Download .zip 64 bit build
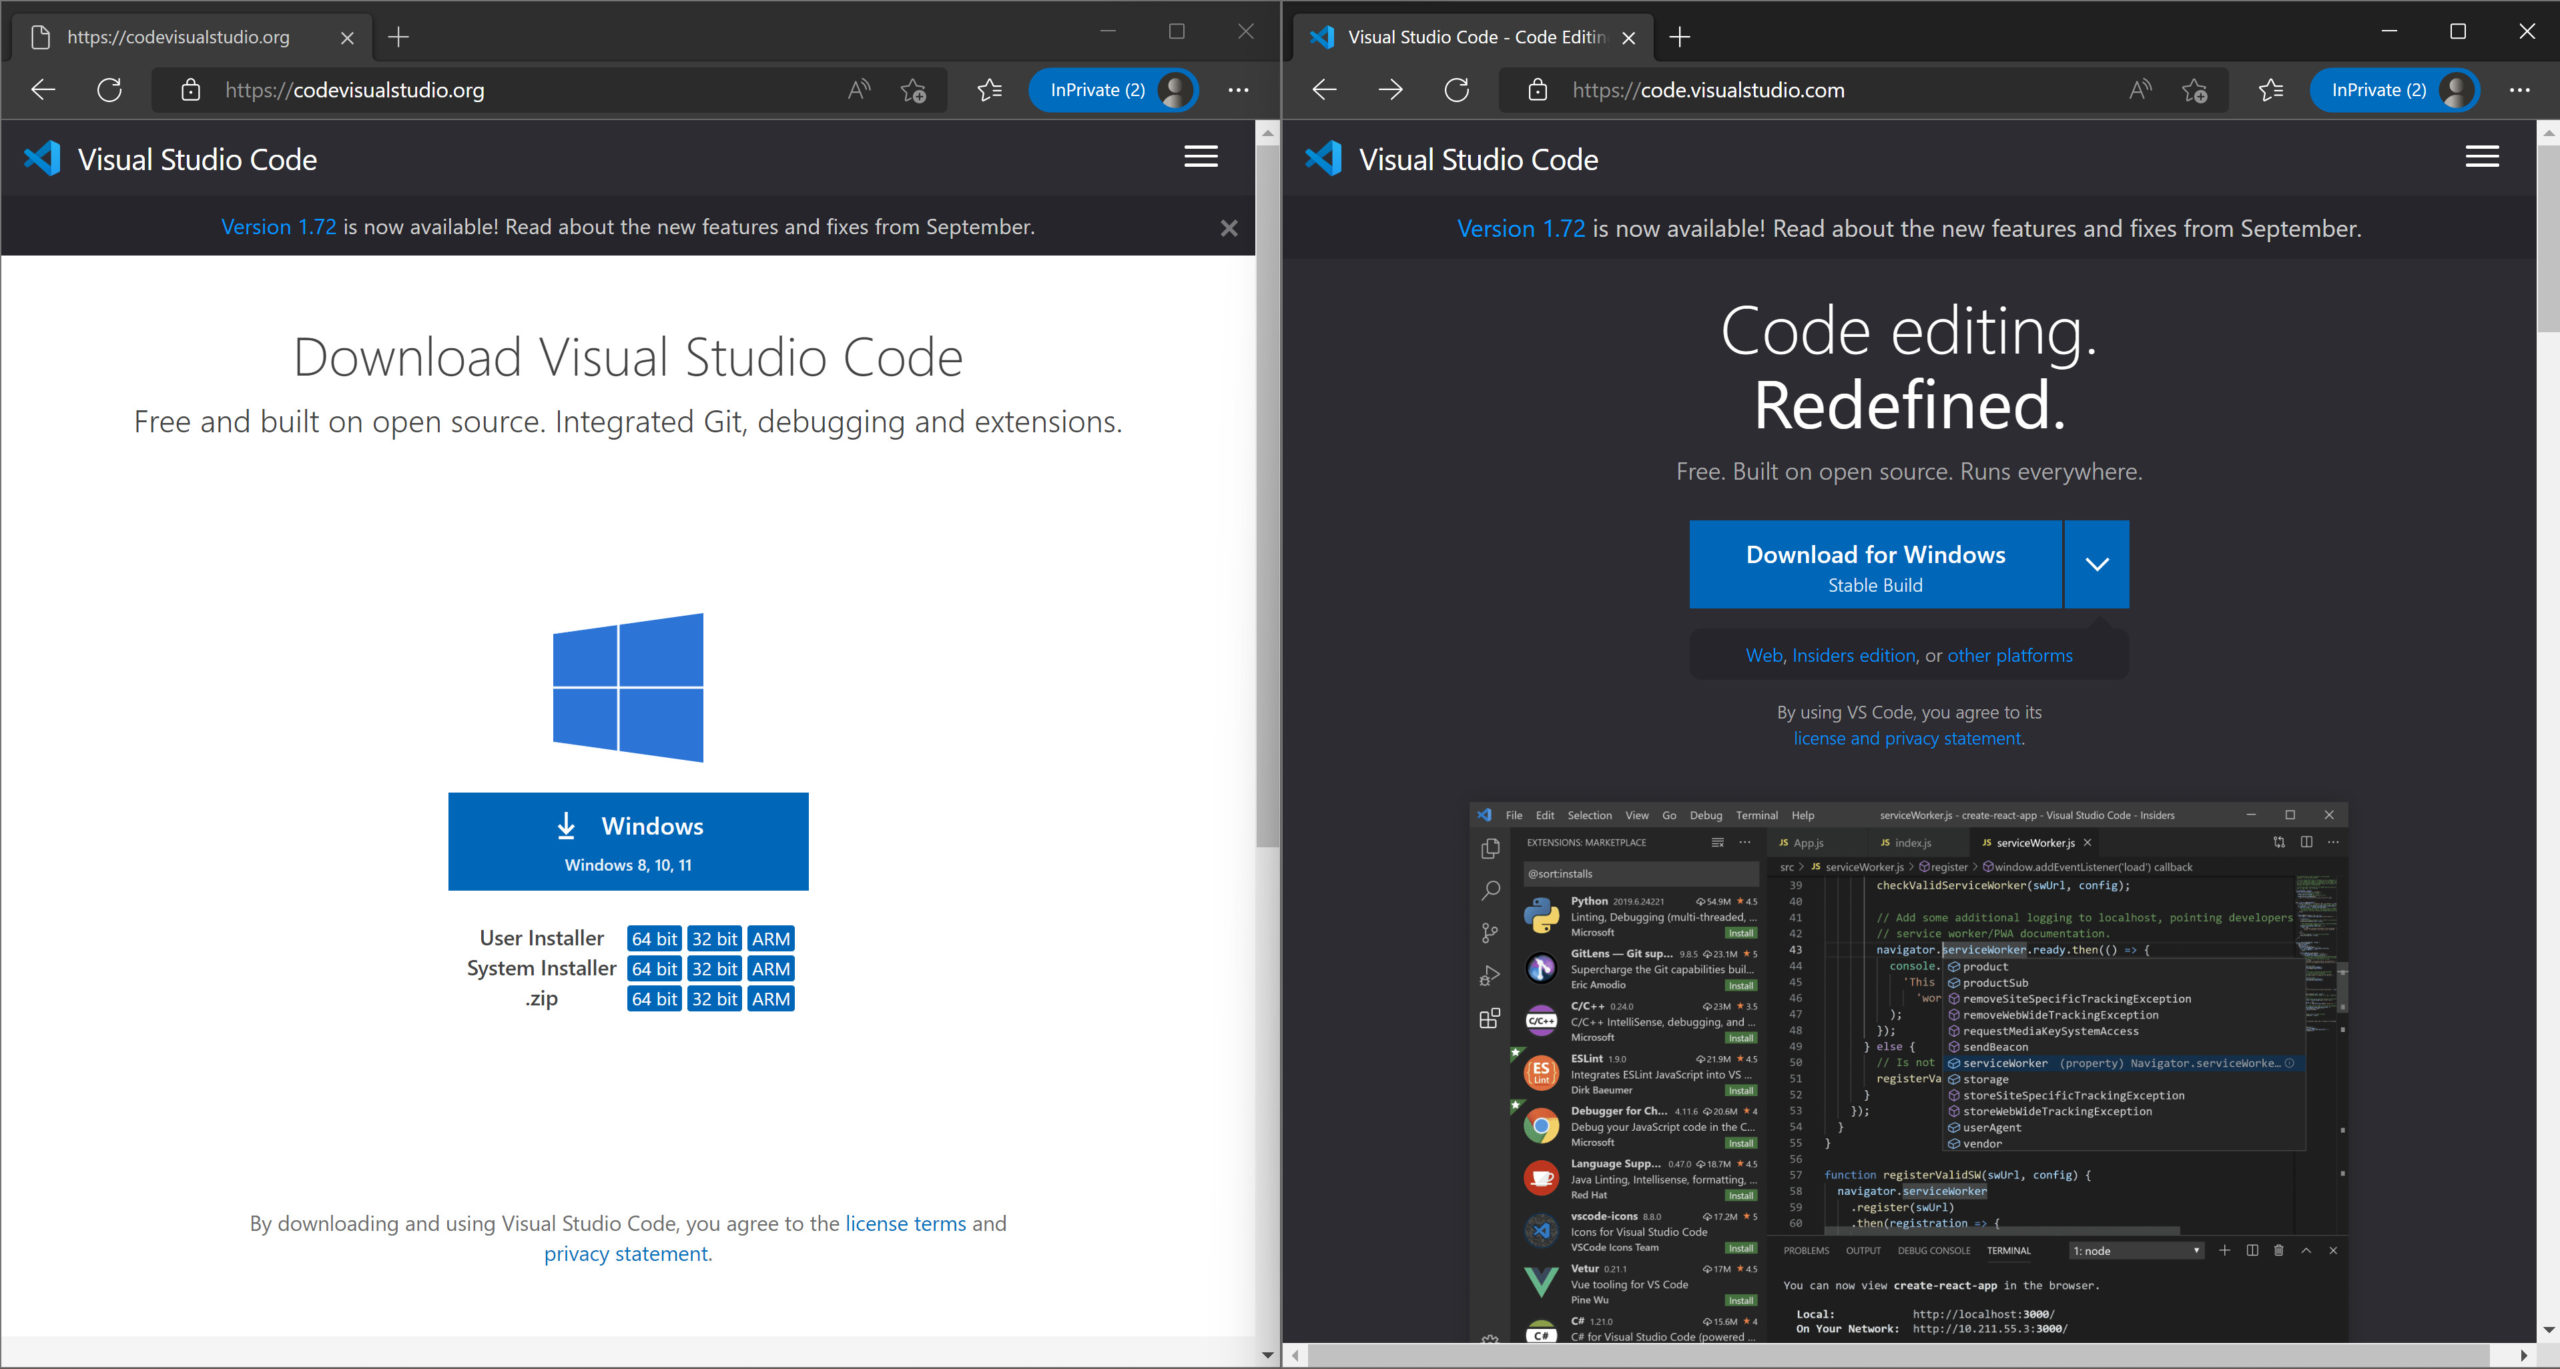This screenshot has width=2560, height=1369. 654,998
